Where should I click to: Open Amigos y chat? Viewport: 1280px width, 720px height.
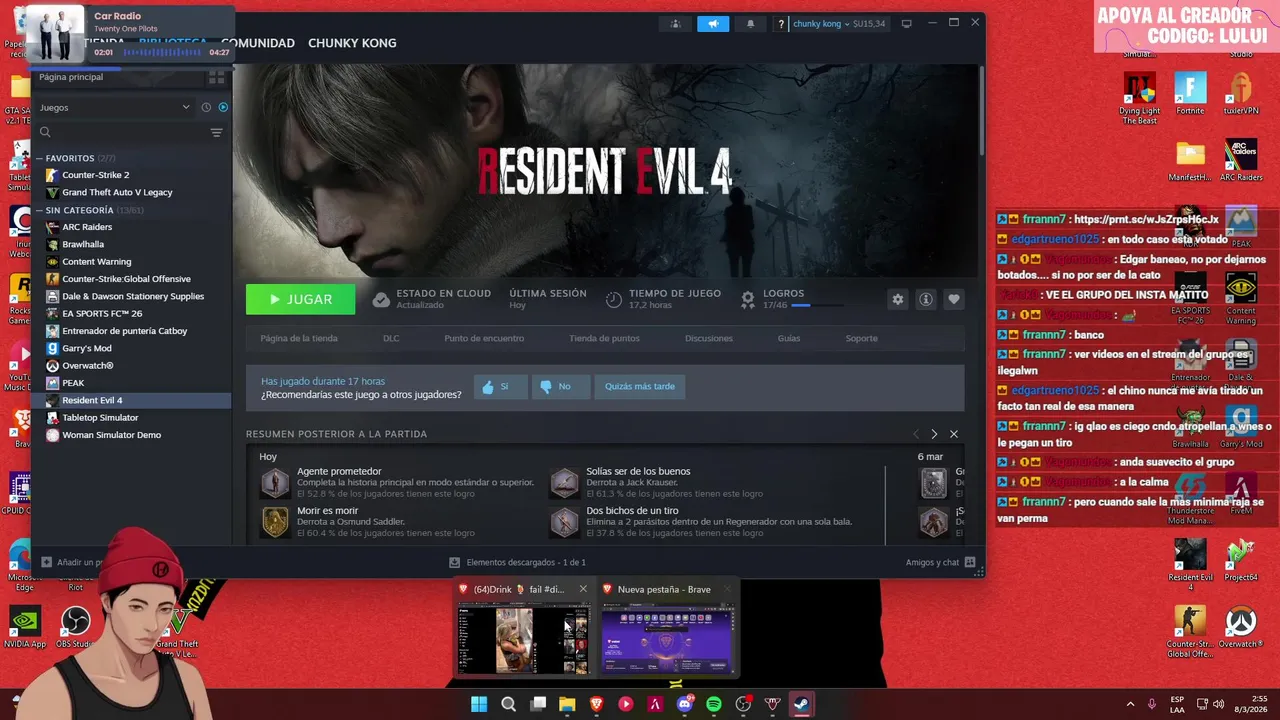pyautogui.click(x=940, y=562)
